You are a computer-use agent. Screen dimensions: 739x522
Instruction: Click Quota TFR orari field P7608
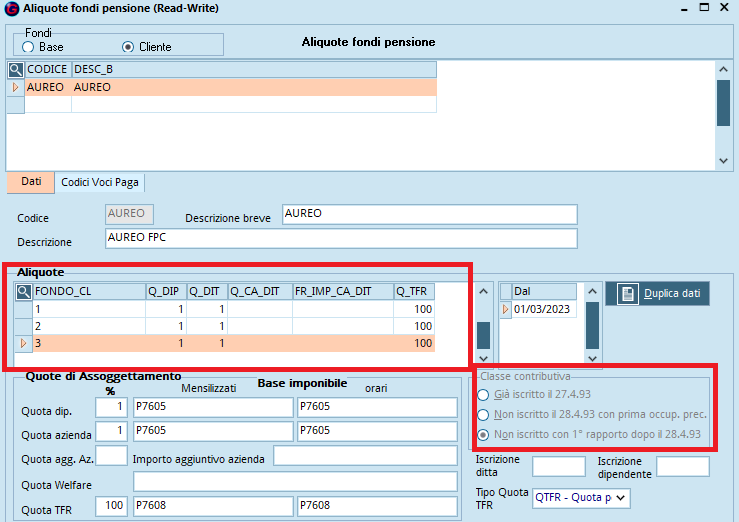pos(378,506)
